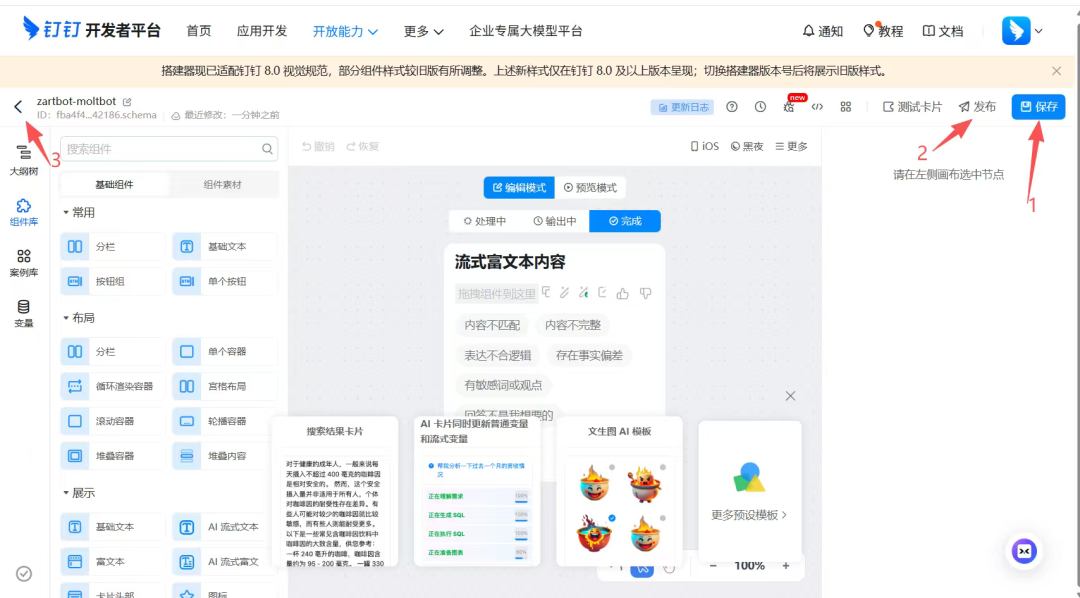Switch to 预览模式 preview mode
Image resolution: width=1080 pixels, height=598 pixels.
tap(592, 187)
